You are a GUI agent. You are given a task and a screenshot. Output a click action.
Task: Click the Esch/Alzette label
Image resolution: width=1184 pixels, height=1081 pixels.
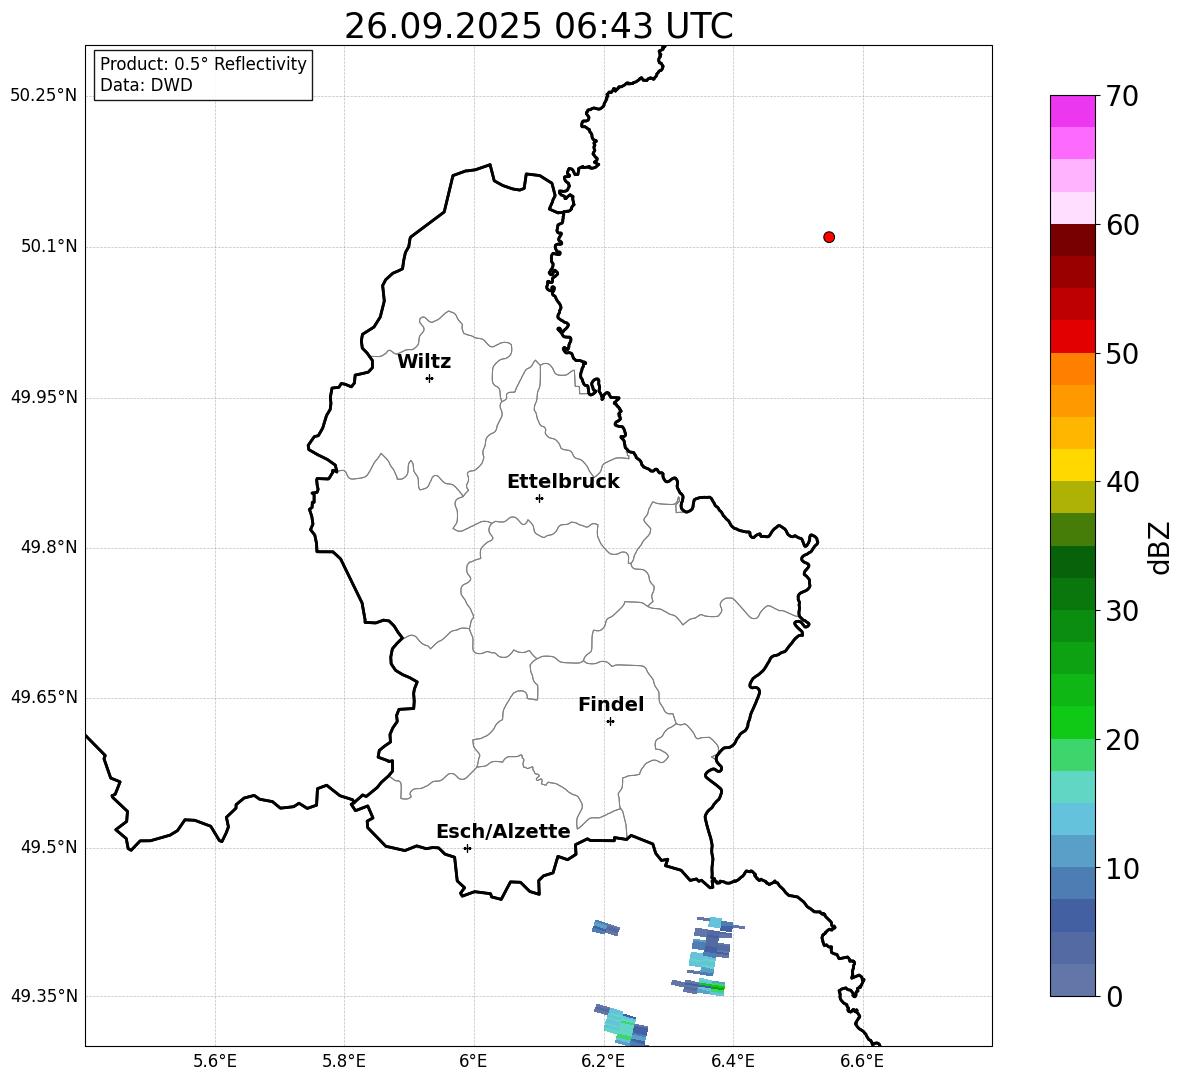(x=503, y=831)
